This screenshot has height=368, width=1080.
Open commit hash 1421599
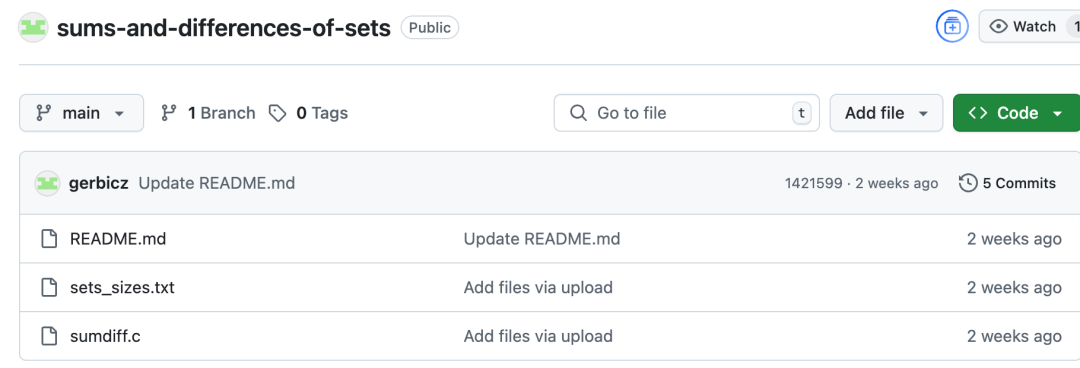(813, 183)
